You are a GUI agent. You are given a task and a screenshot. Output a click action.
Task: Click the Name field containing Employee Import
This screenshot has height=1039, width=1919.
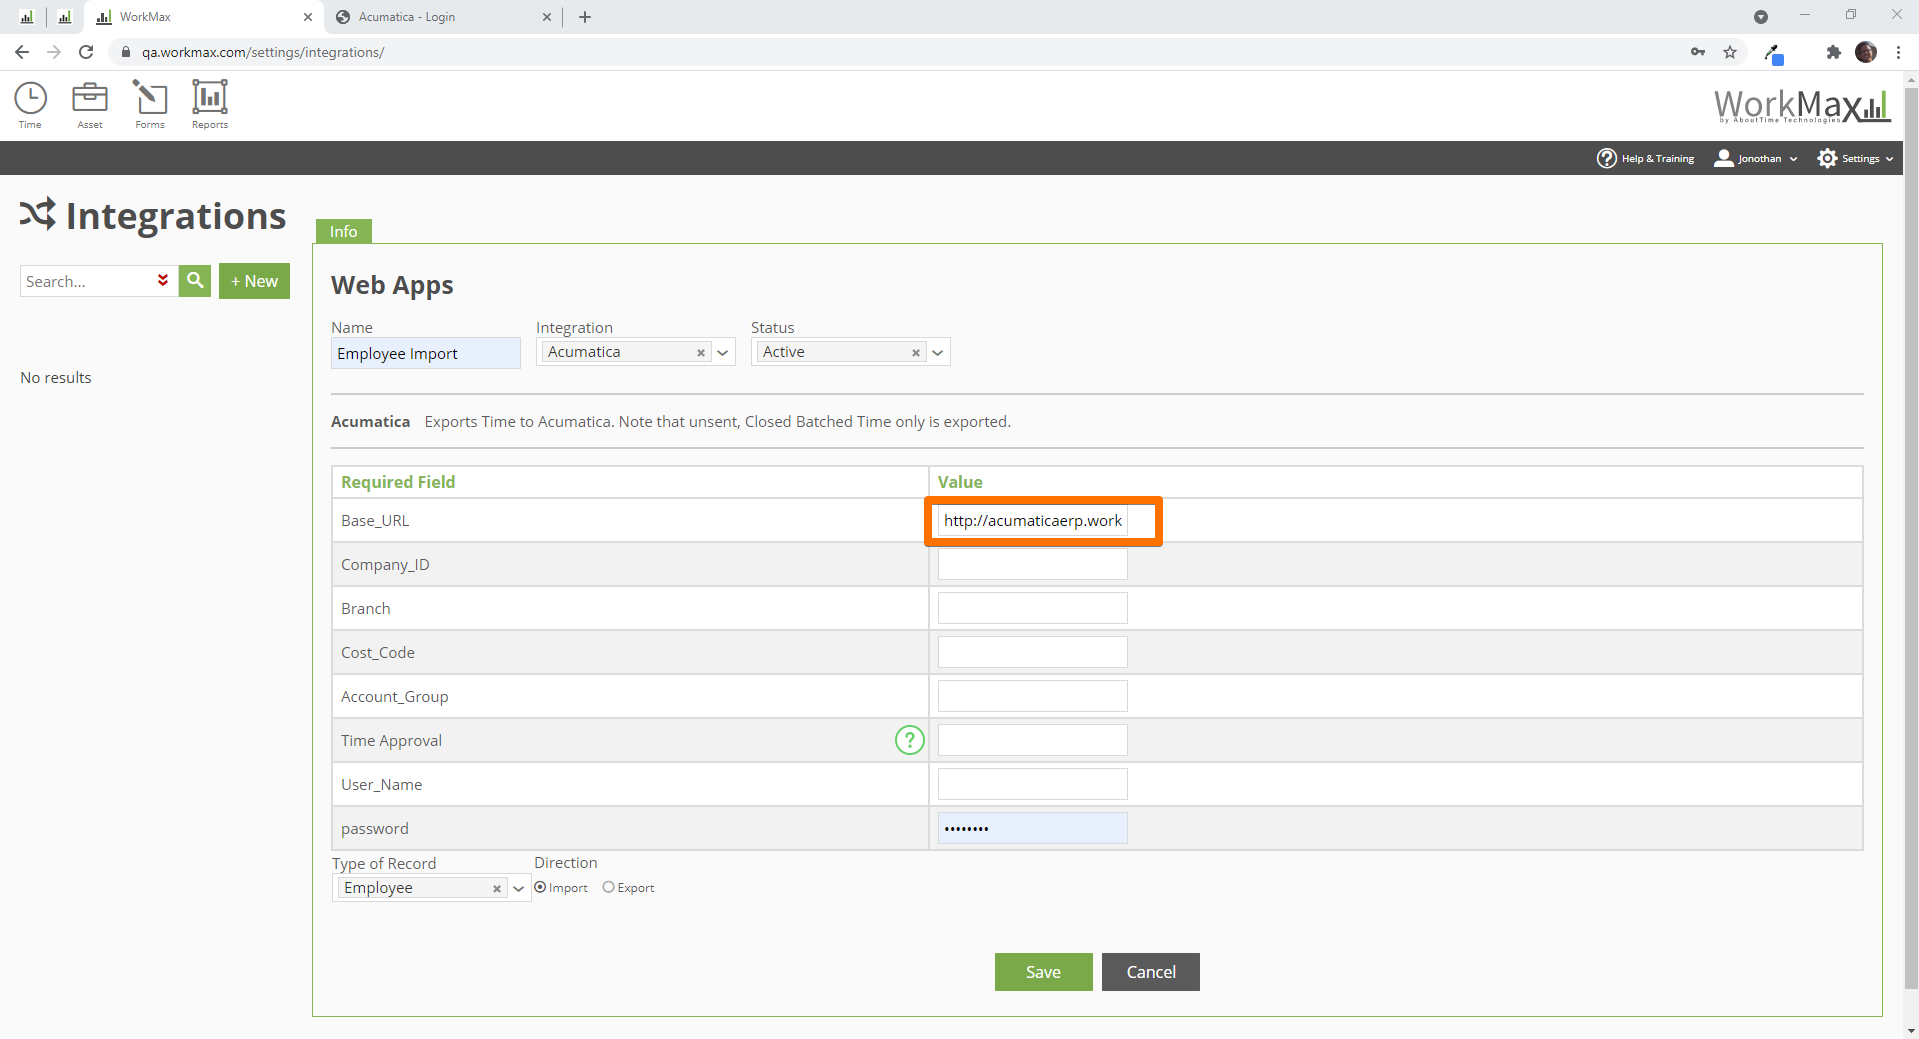[x=426, y=353]
